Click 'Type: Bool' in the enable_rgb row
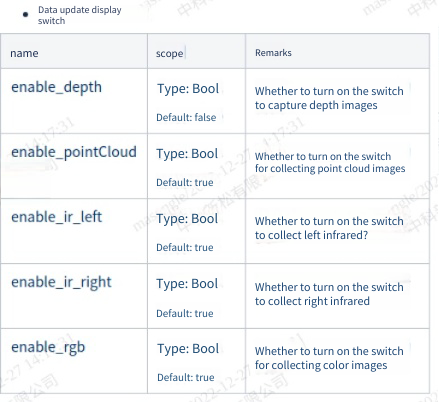This screenshot has width=439, height=402. pyautogui.click(x=188, y=349)
